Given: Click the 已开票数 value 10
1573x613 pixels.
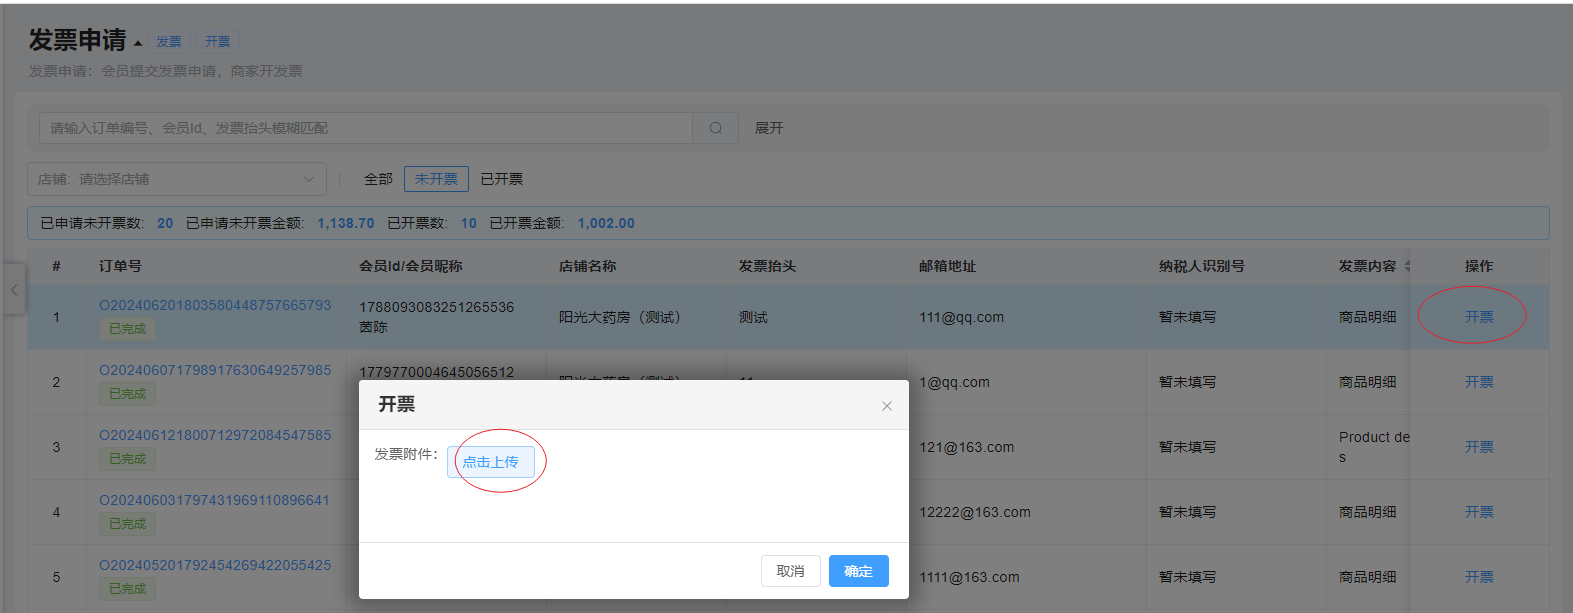Looking at the screenshot, I should click(x=469, y=223).
